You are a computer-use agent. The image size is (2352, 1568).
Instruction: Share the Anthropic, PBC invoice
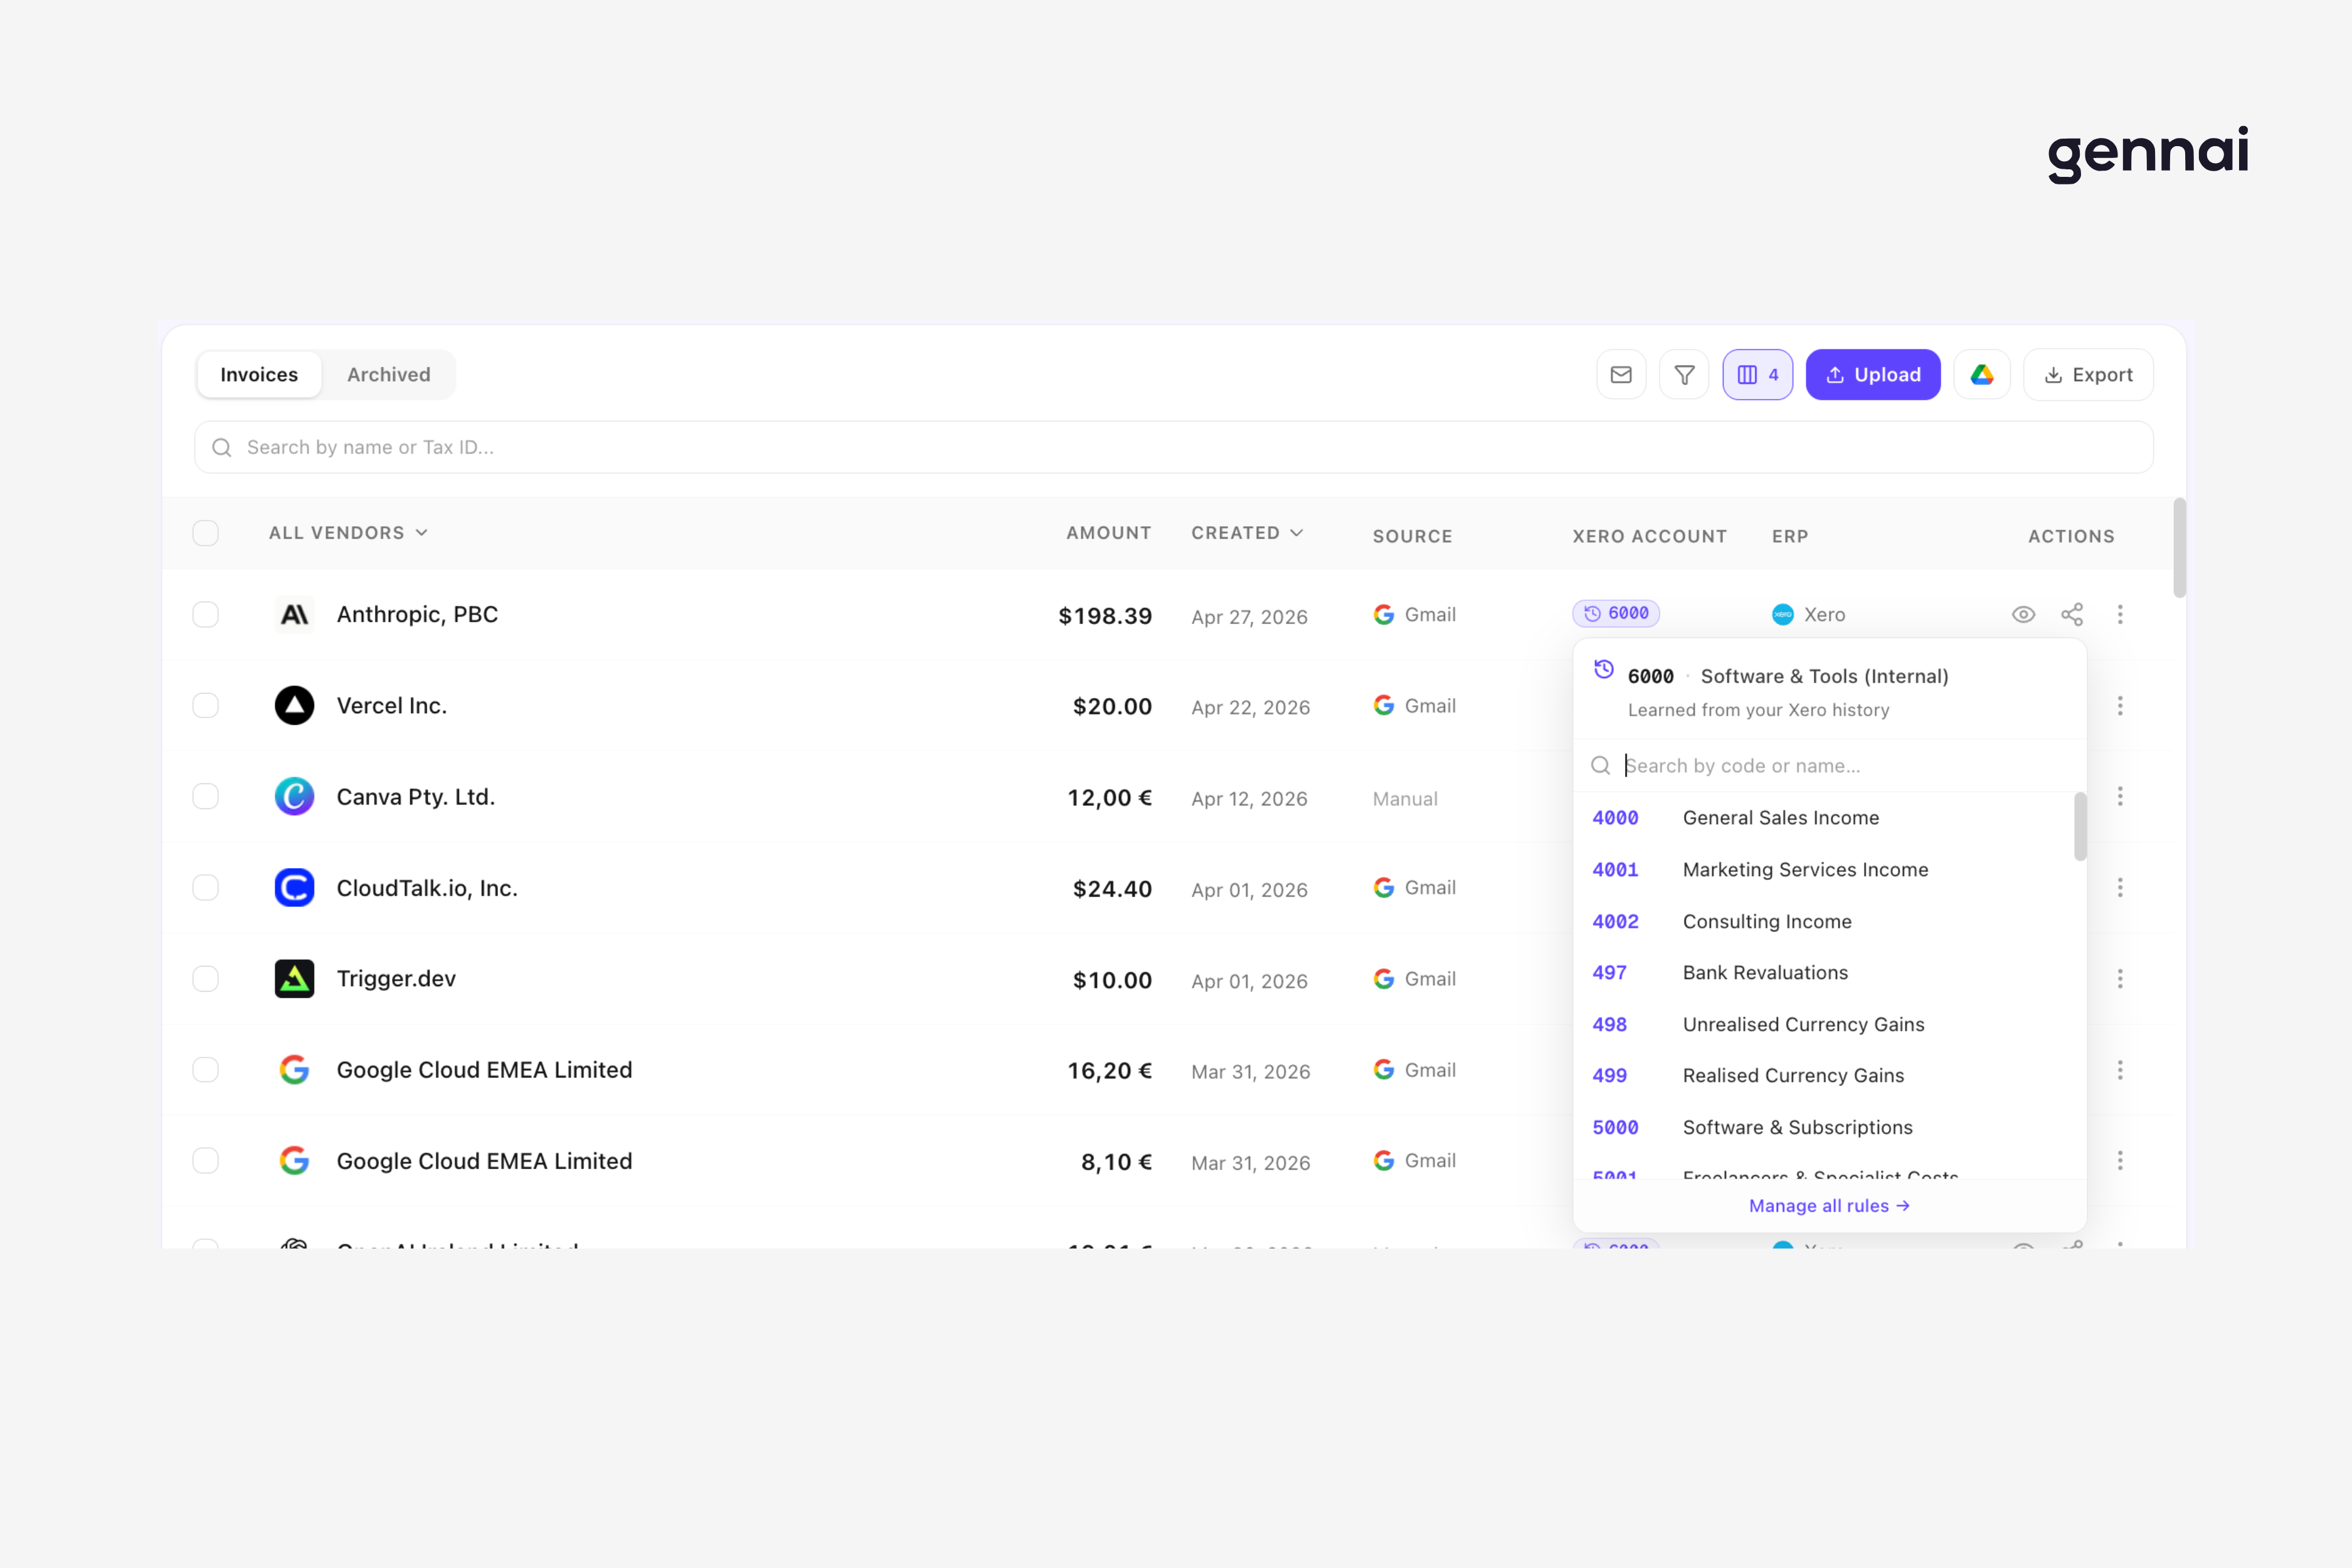[2072, 614]
